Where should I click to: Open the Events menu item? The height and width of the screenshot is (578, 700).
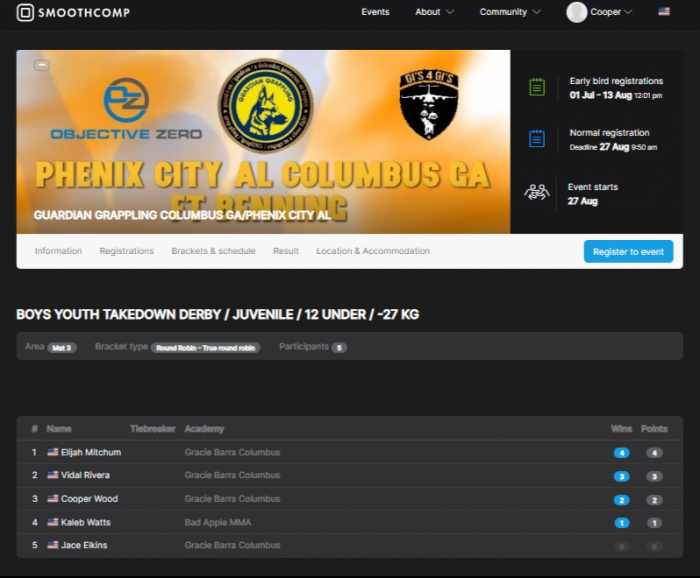[x=375, y=12]
